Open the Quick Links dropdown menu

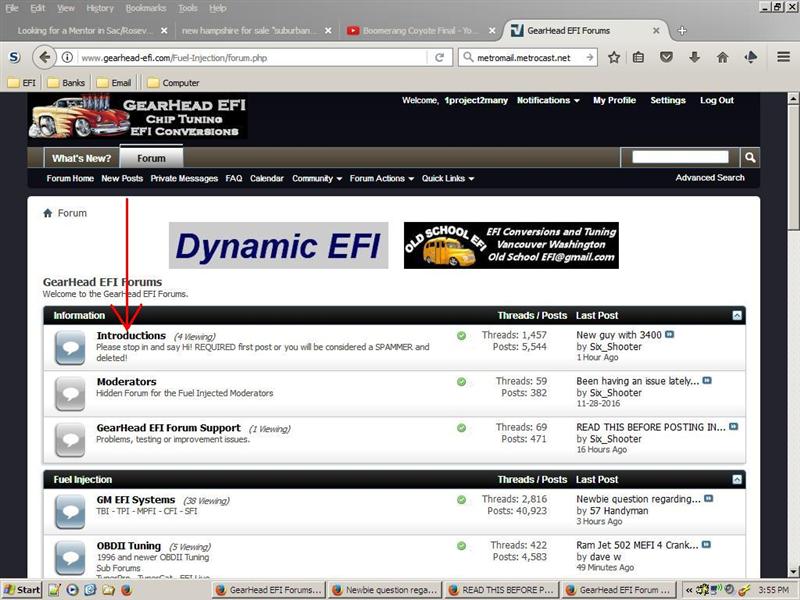click(447, 179)
